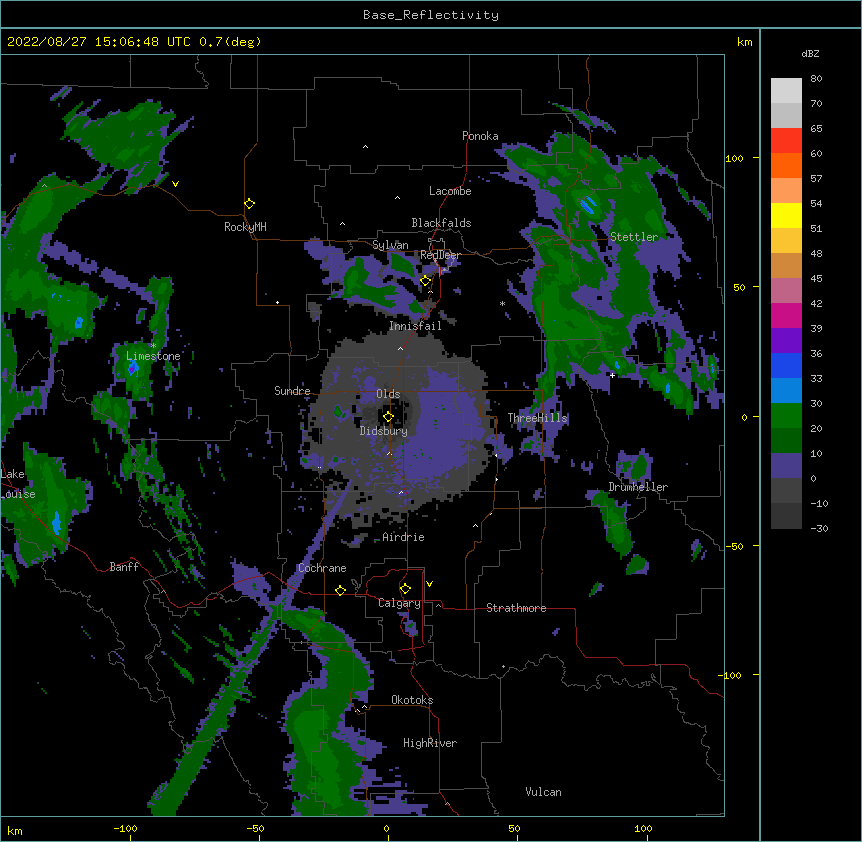The image size is (862, 842).
Task: Click the 100 tick on the vertical km axis
Action: click(x=734, y=158)
